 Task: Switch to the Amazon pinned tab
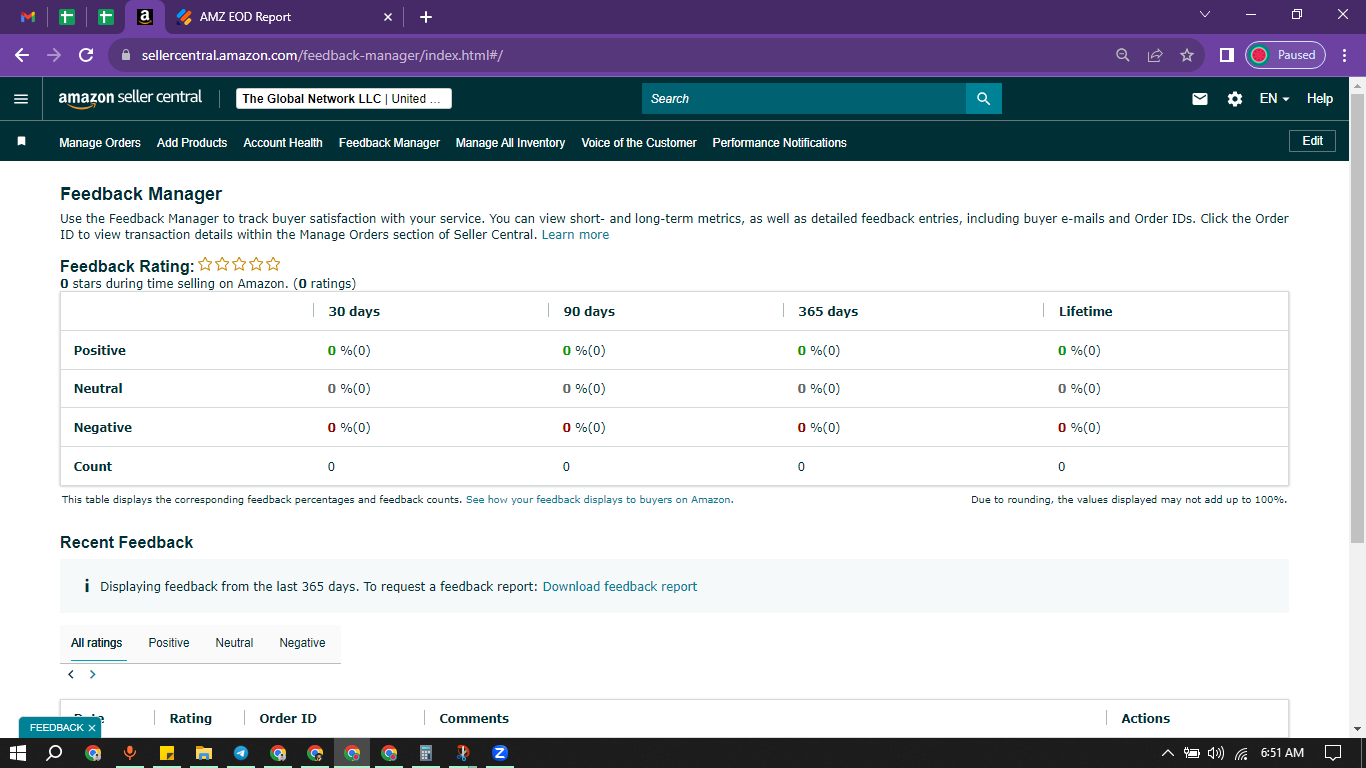point(145,17)
